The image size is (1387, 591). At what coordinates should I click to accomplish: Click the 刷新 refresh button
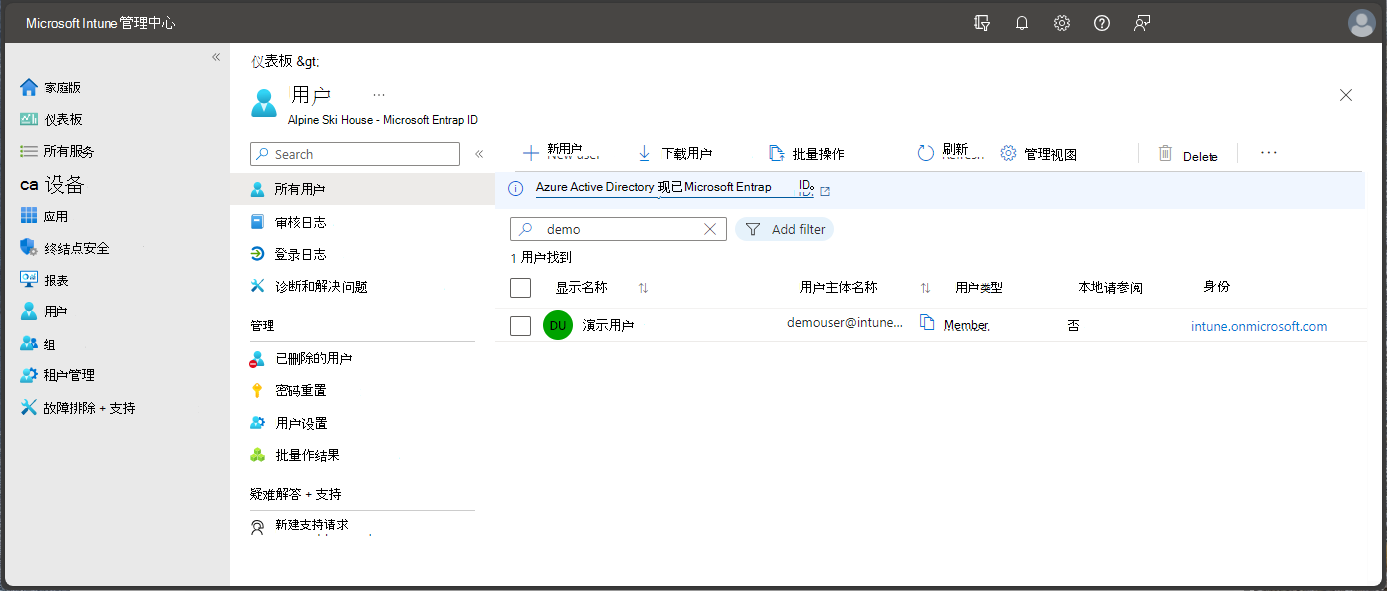coord(950,153)
